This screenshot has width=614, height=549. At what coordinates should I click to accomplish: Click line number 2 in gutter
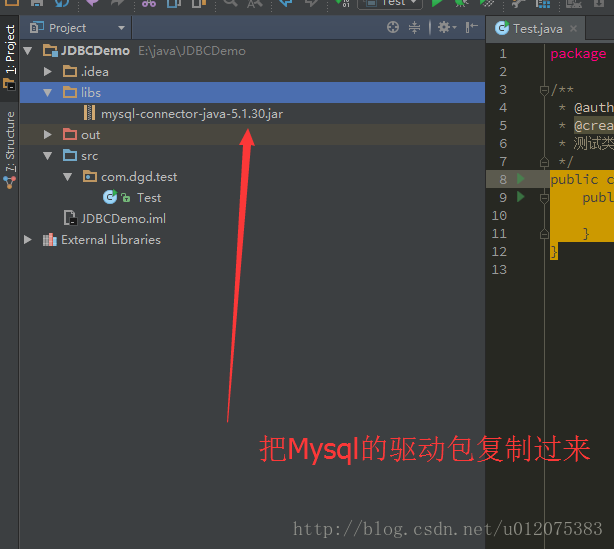[503, 72]
